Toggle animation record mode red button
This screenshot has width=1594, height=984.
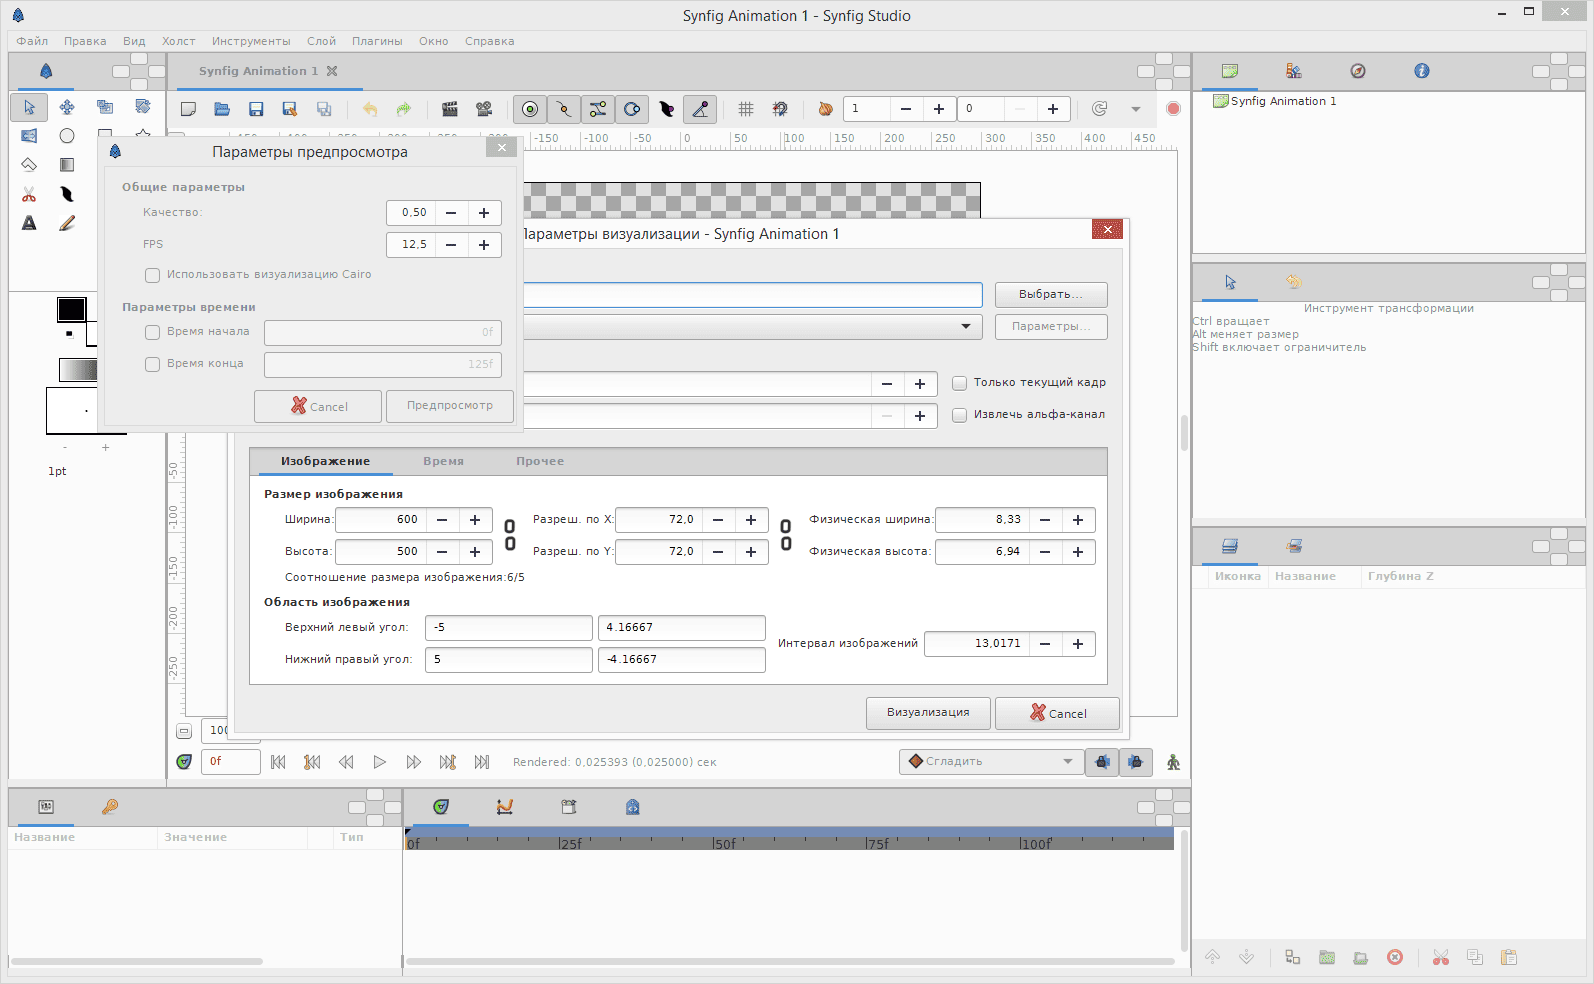click(1174, 108)
